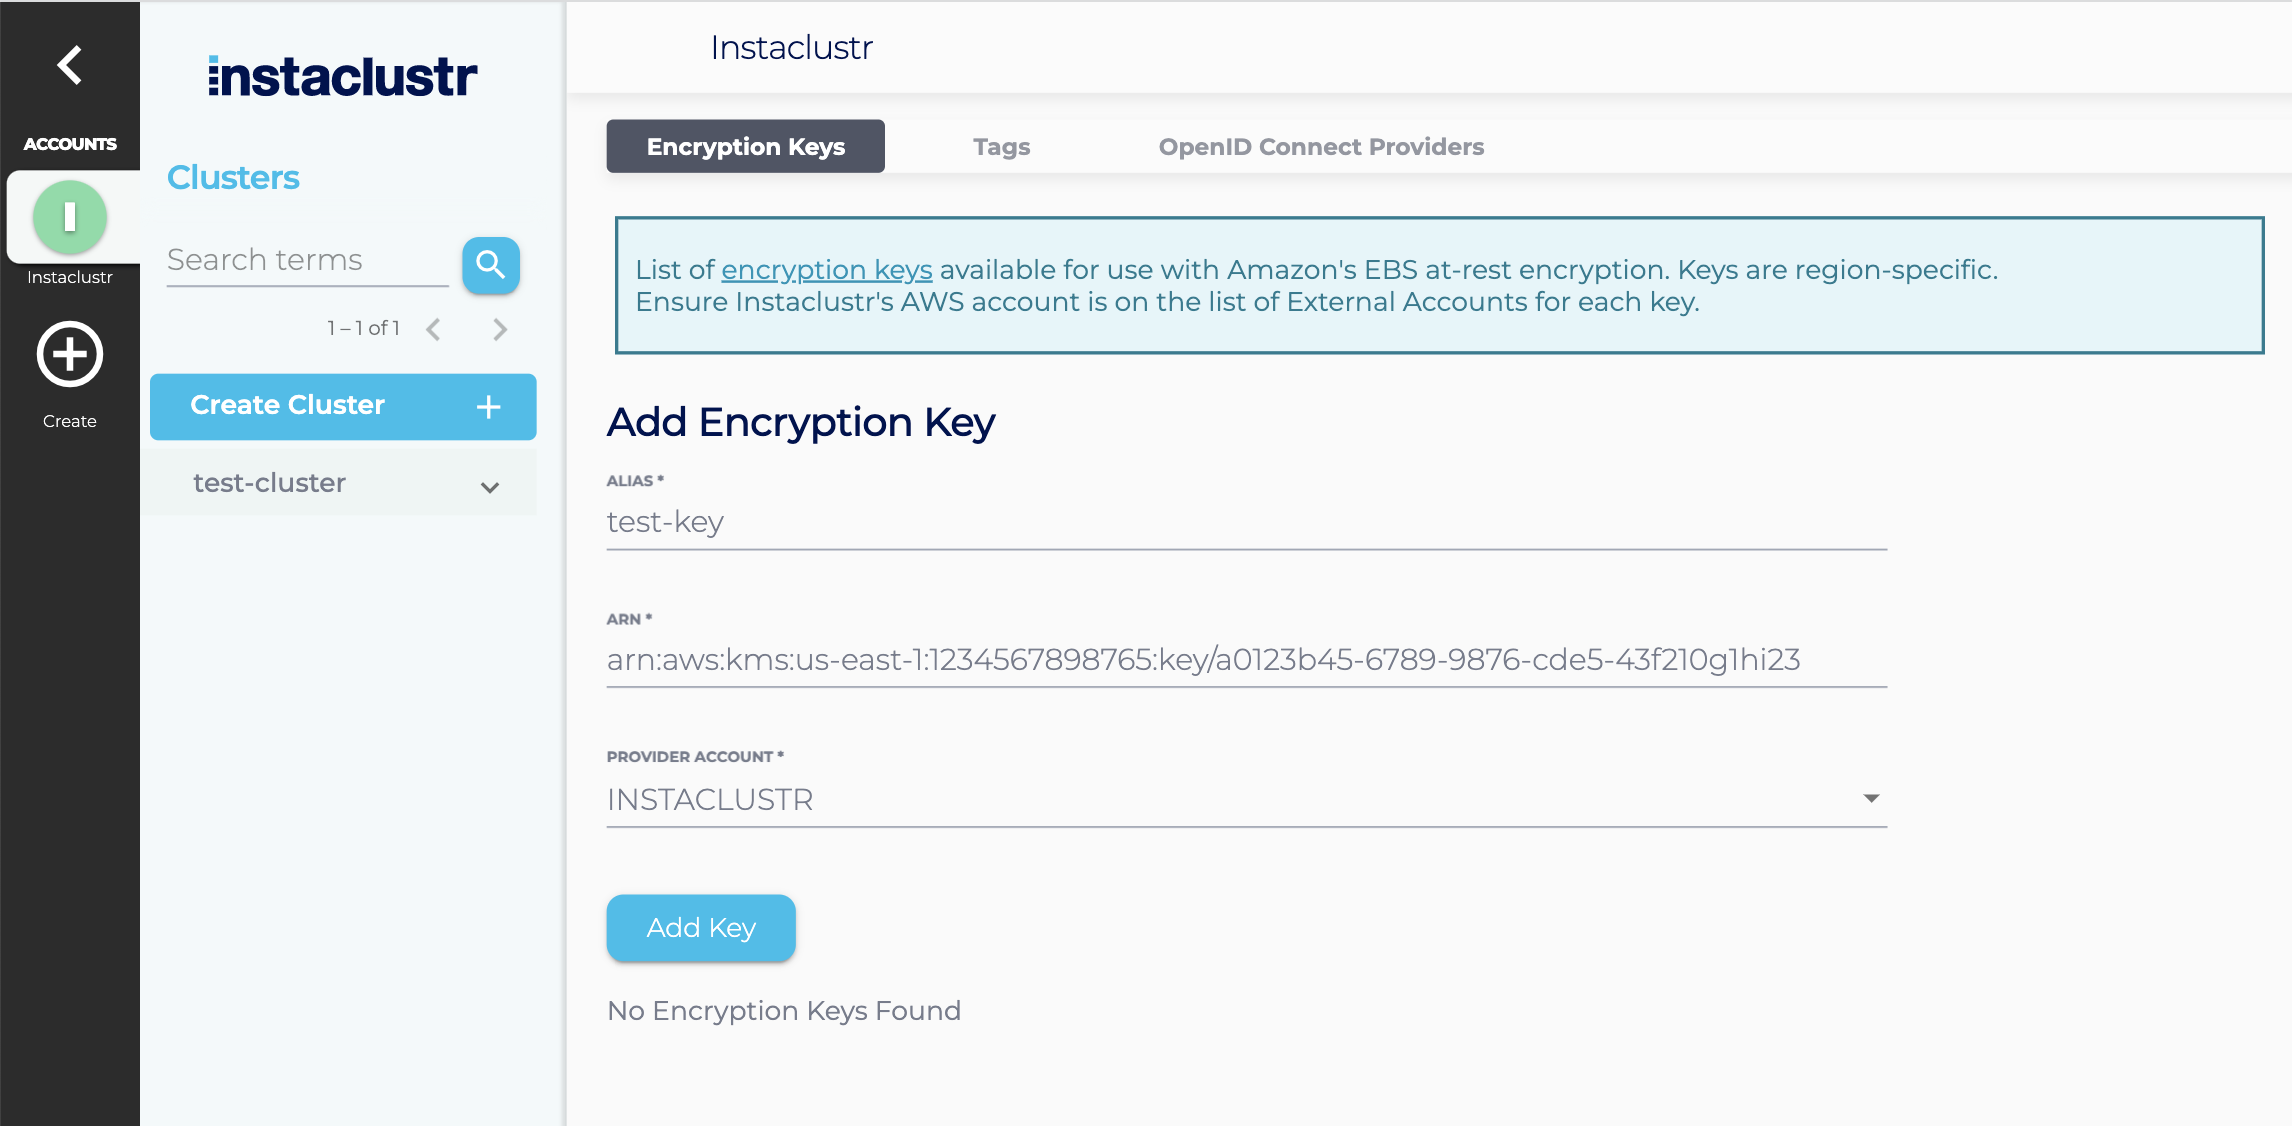
Task: Expand the test-cluster entry
Action: point(489,487)
